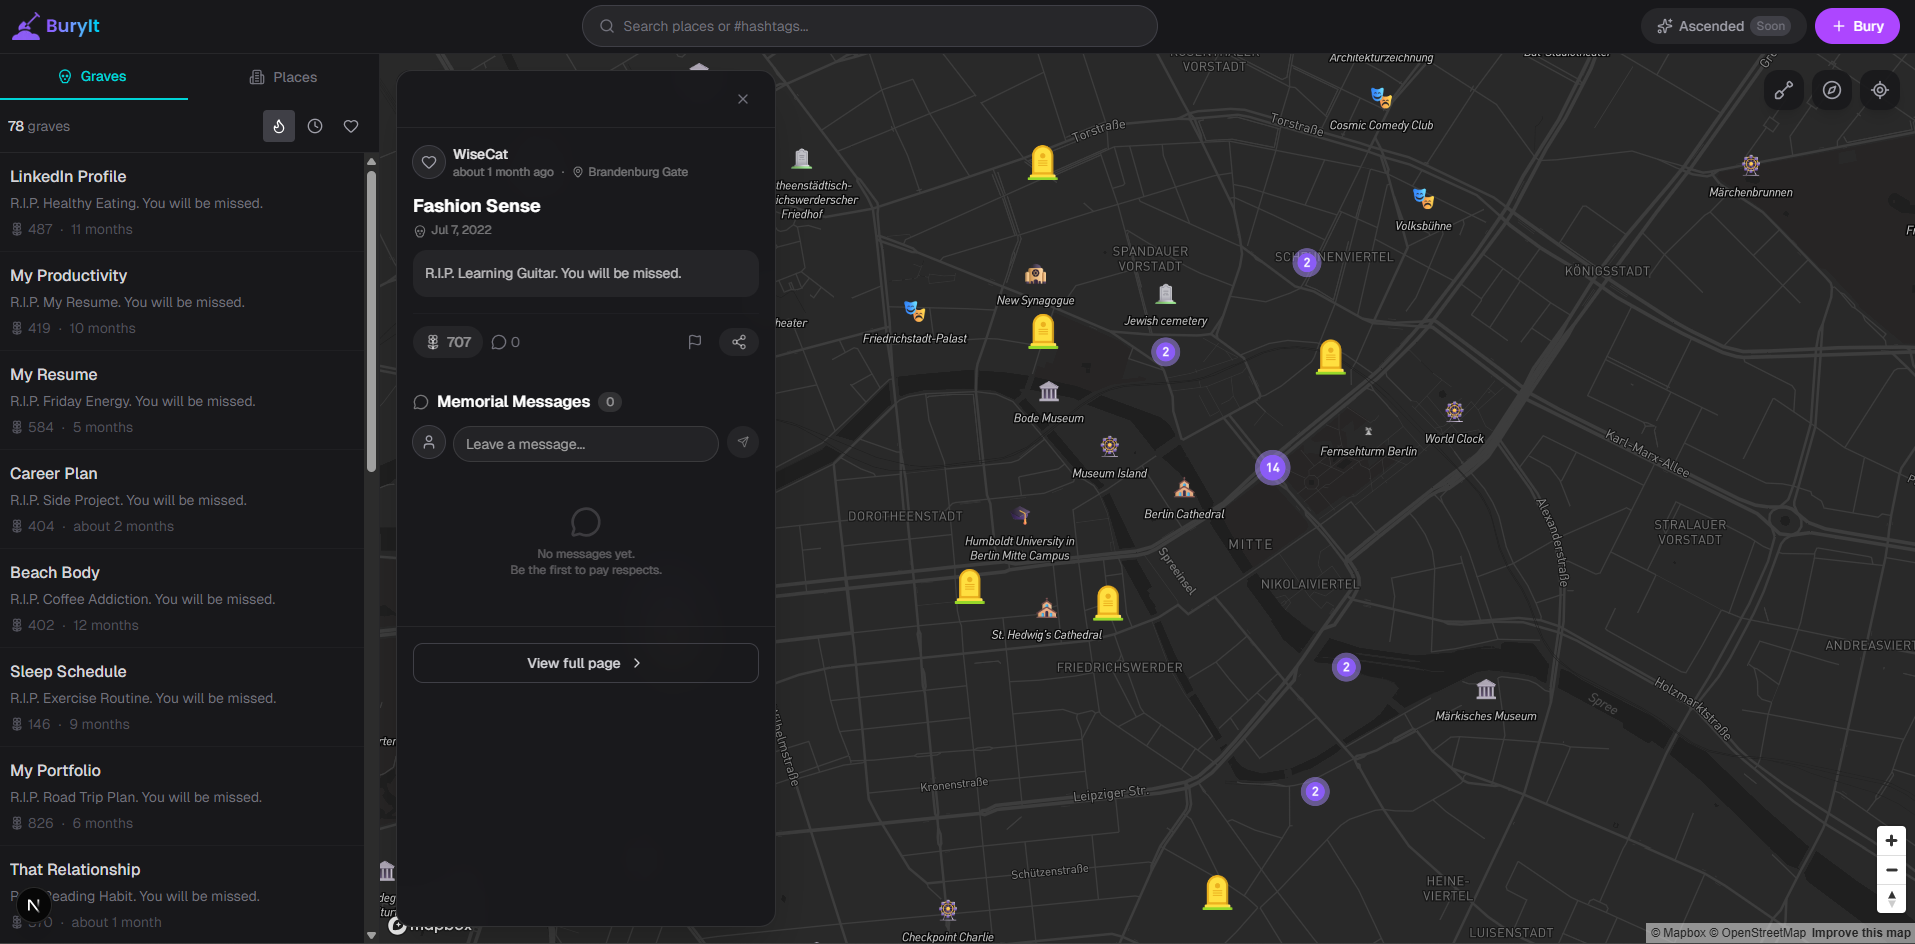Close the Fashion Sense grave panel

click(x=743, y=99)
